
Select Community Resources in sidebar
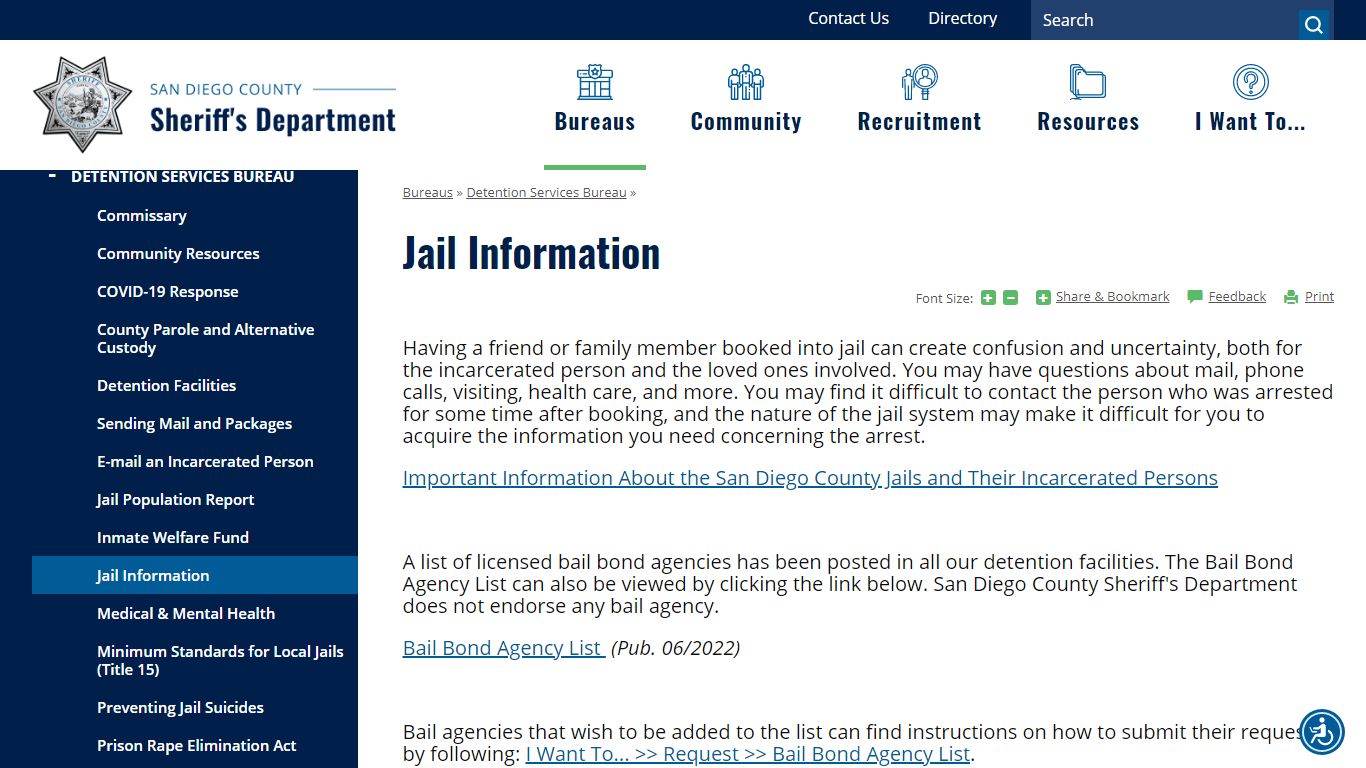click(178, 253)
